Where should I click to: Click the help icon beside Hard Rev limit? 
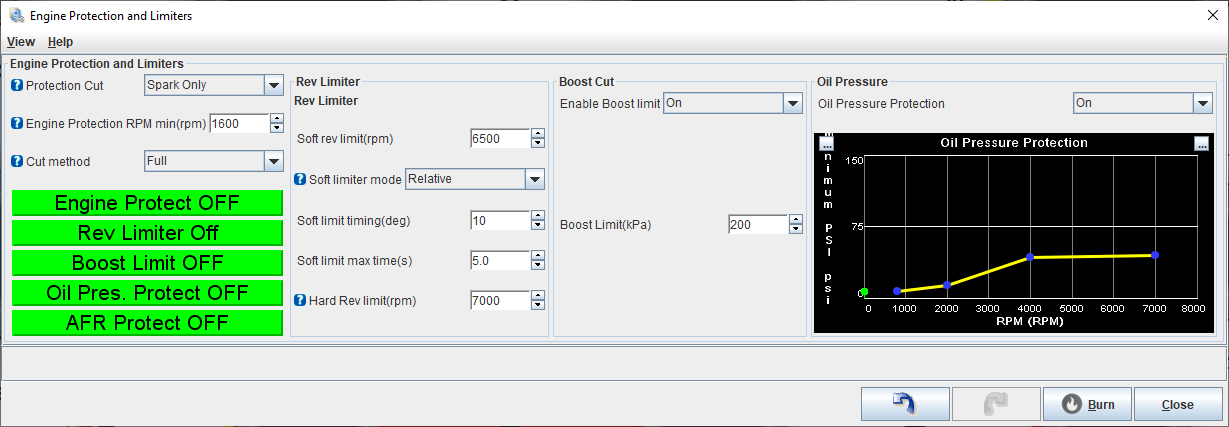[300, 299]
